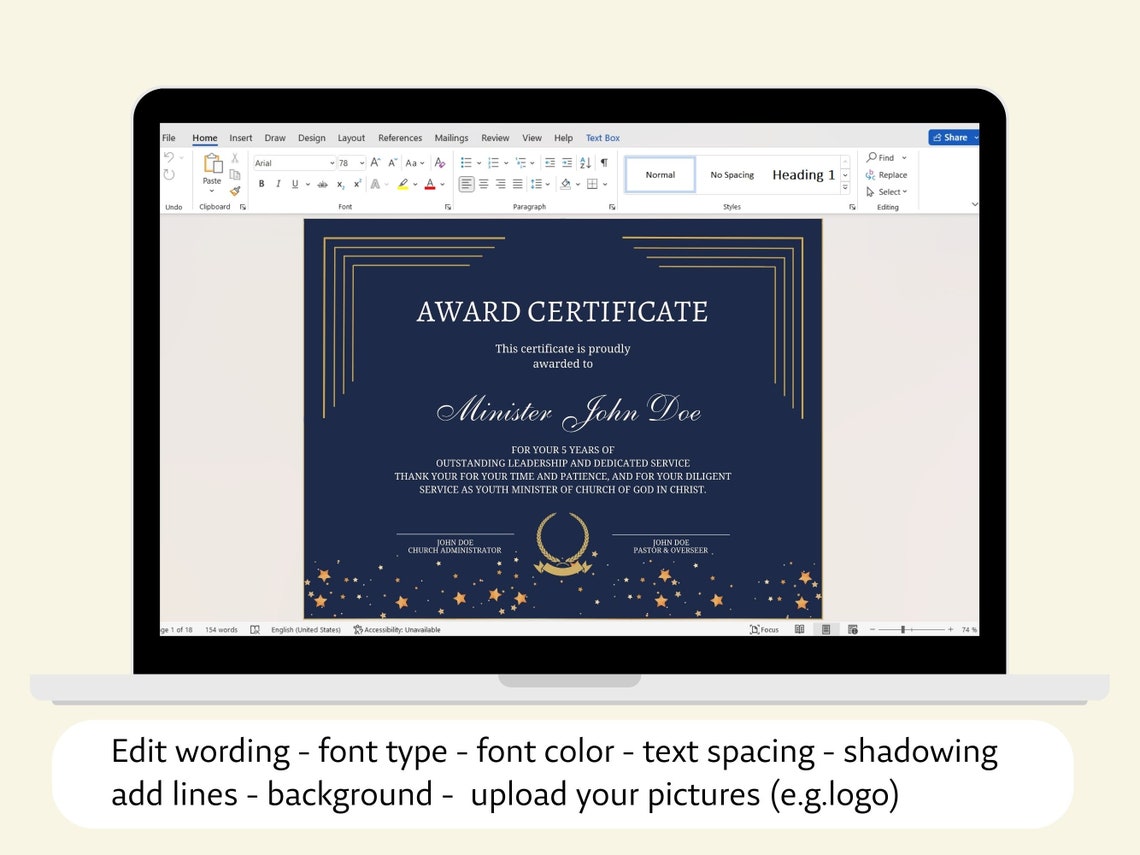The width and height of the screenshot is (1140, 855).
Task: Toggle underline formatting
Action: pyautogui.click(x=294, y=184)
